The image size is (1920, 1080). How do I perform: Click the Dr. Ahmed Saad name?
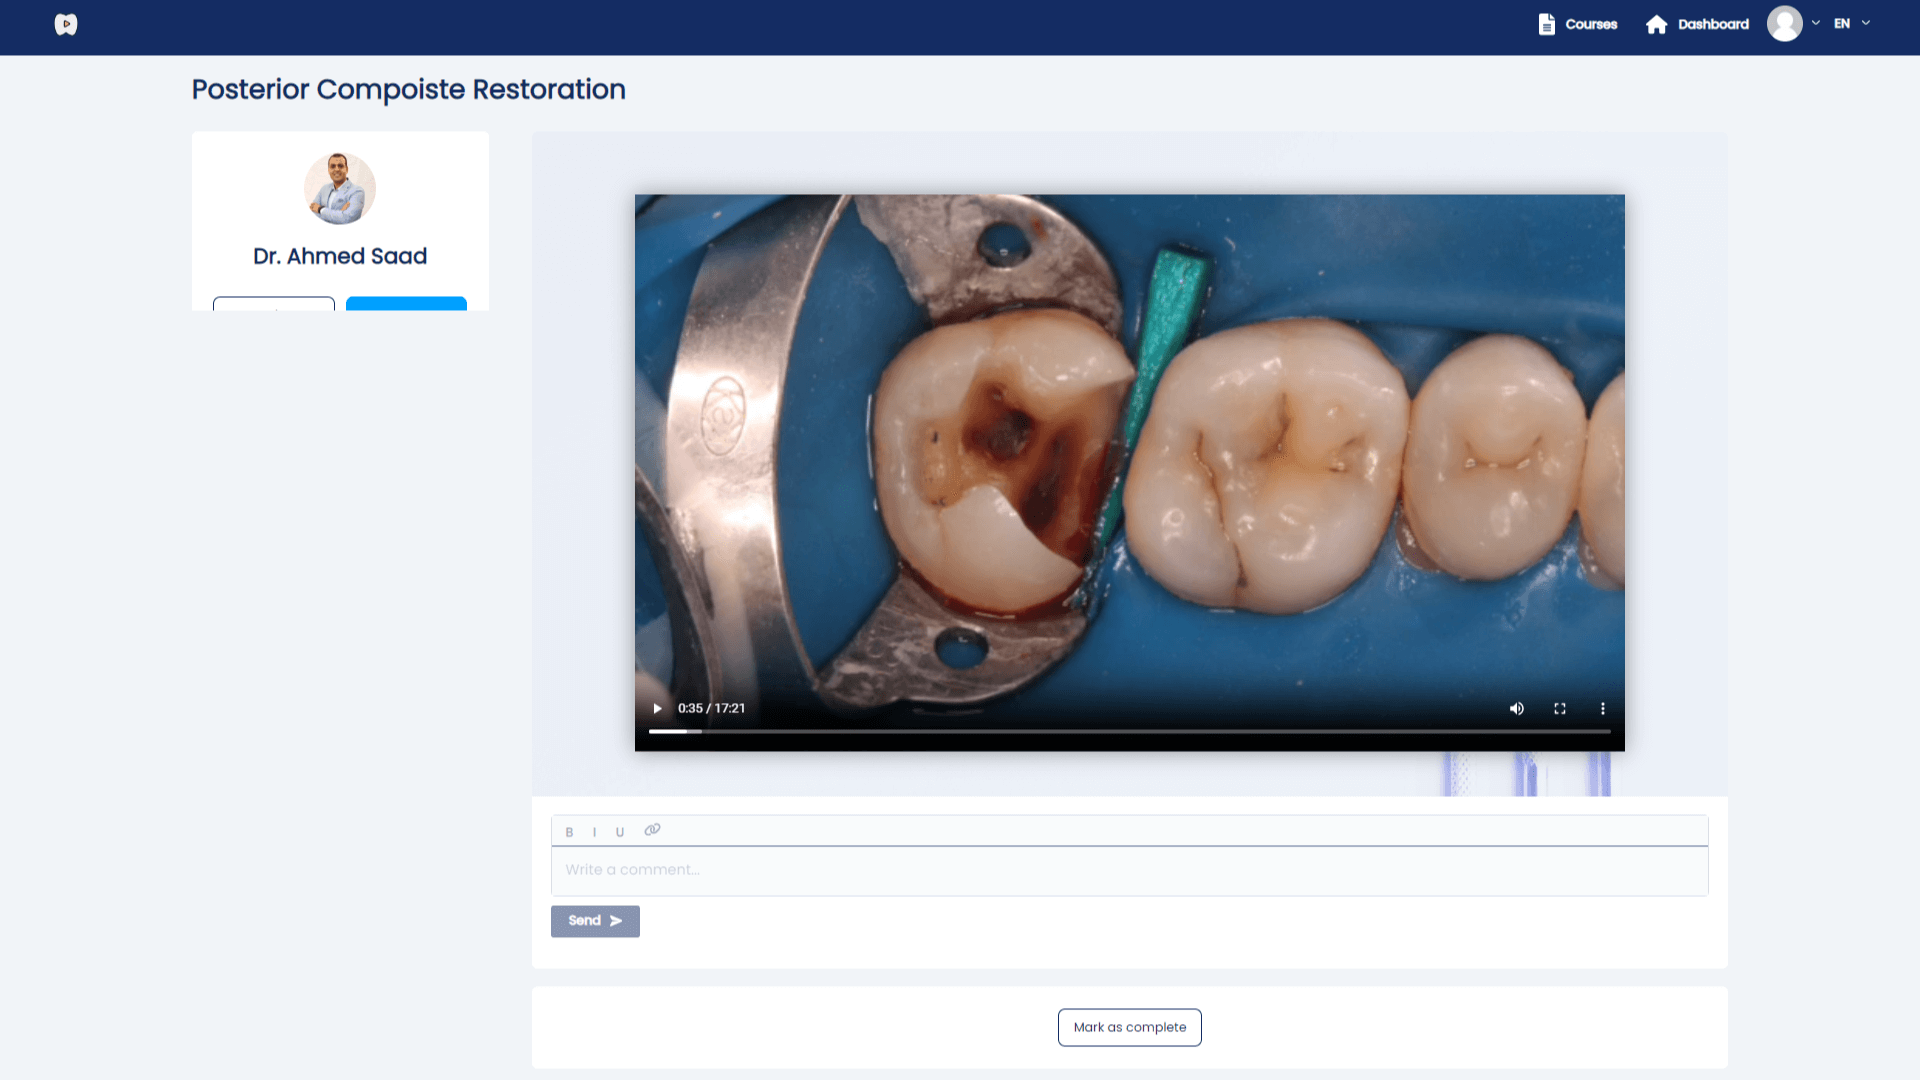(340, 256)
